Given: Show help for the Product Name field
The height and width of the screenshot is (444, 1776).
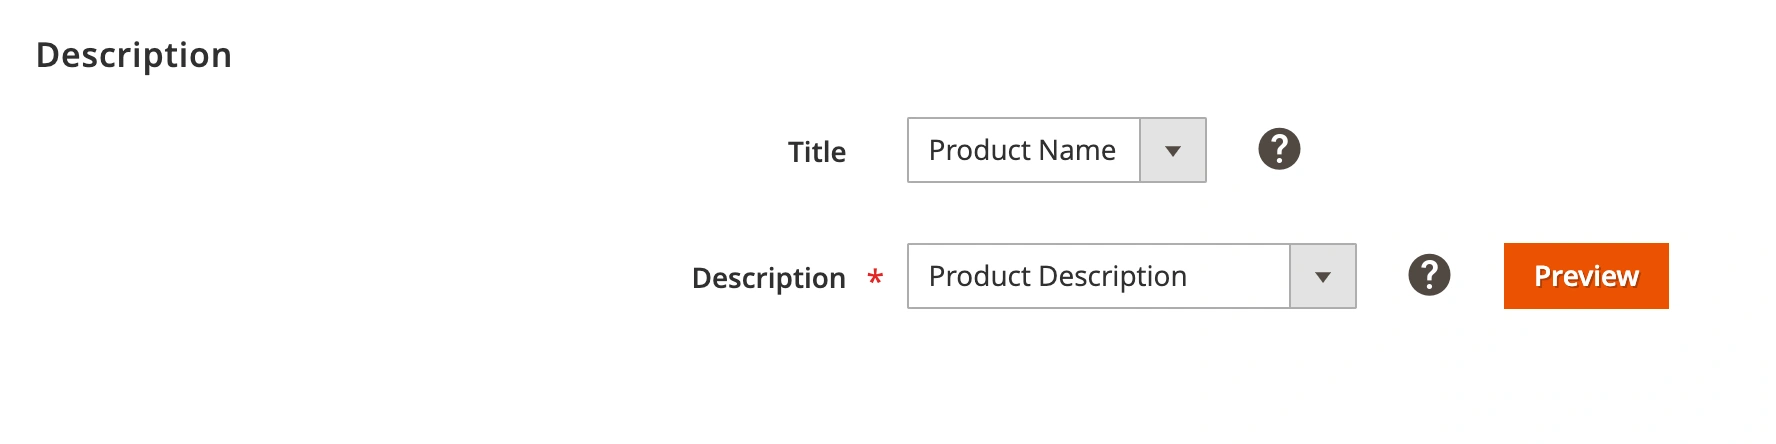Looking at the screenshot, I should (x=1279, y=150).
